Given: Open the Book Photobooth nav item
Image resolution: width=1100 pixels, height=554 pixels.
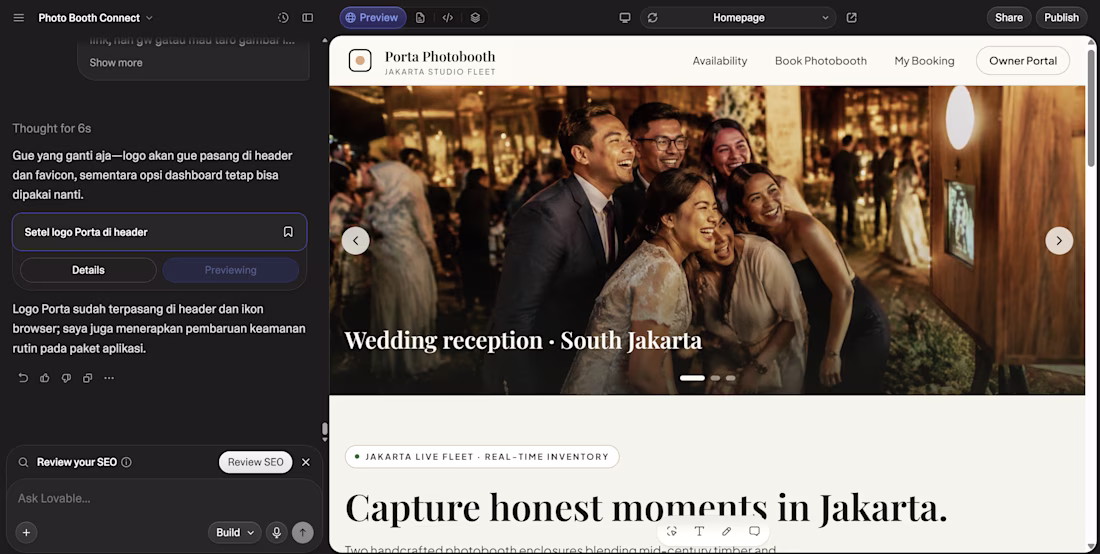Looking at the screenshot, I should pyautogui.click(x=821, y=61).
